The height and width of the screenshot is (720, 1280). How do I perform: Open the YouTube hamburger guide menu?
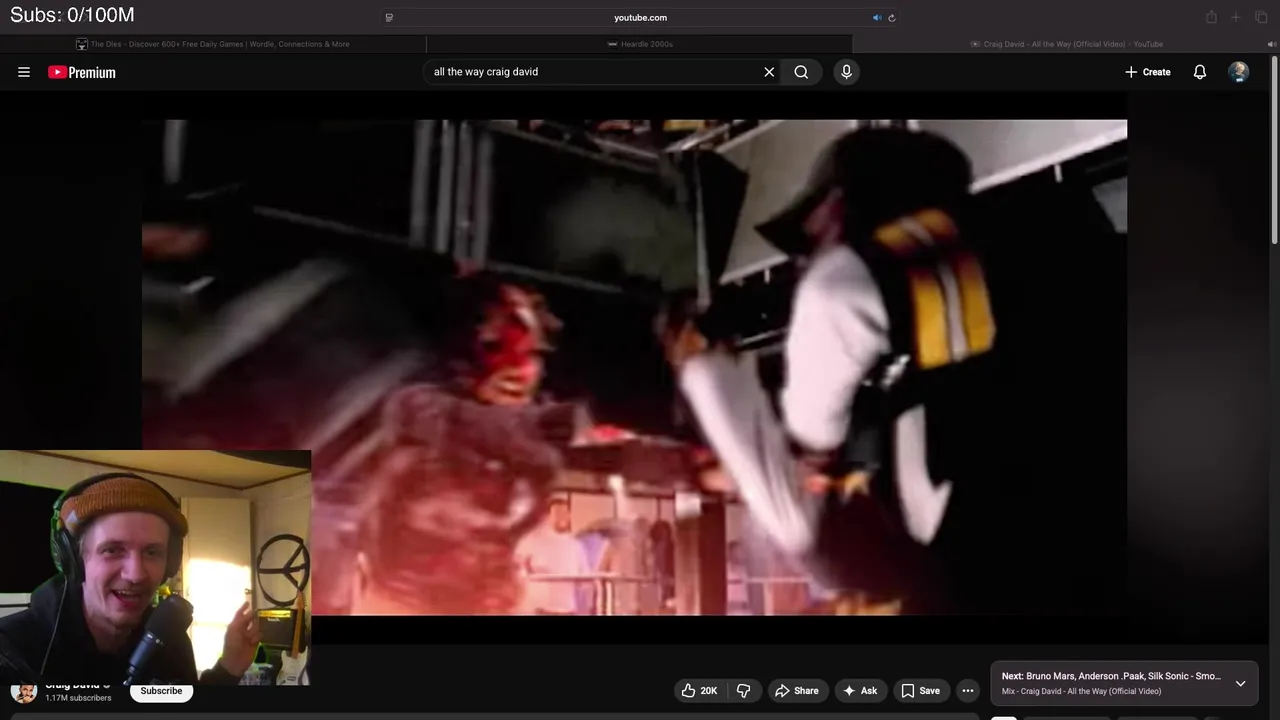[24, 72]
